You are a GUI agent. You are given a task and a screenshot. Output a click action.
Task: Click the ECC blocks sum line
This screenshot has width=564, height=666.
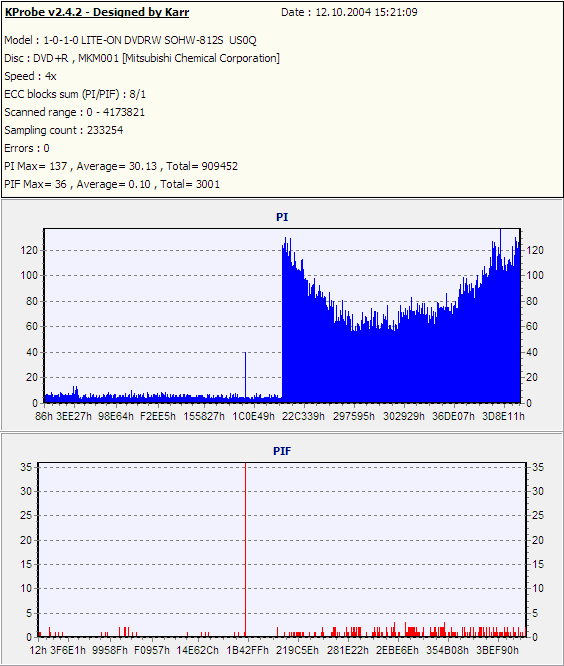pyautogui.click(x=75, y=94)
